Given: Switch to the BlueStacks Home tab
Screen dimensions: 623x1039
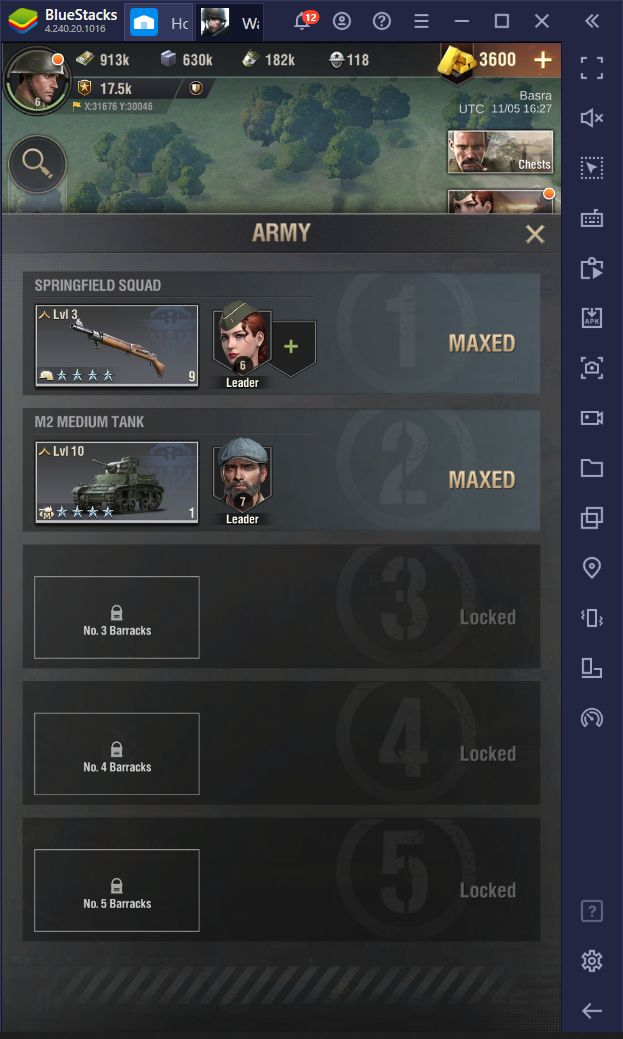Looking at the screenshot, I should pyautogui.click(x=158, y=22).
